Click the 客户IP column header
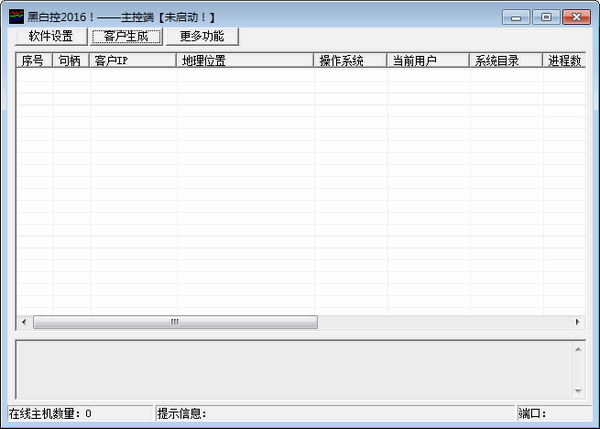600x429 pixels. [133, 60]
